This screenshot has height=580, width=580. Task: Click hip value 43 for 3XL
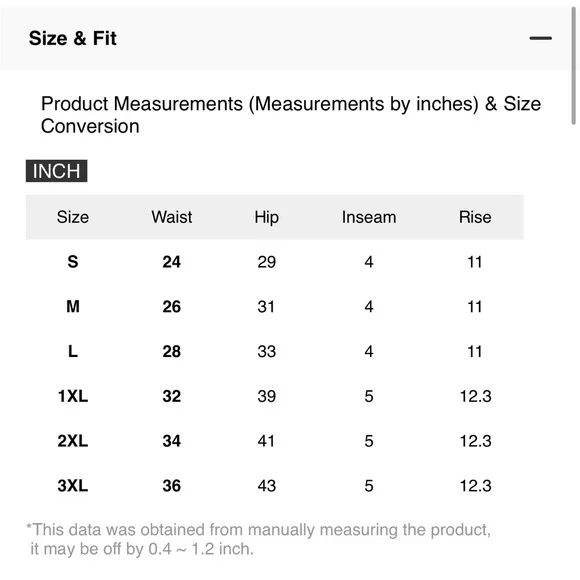(267, 486)
